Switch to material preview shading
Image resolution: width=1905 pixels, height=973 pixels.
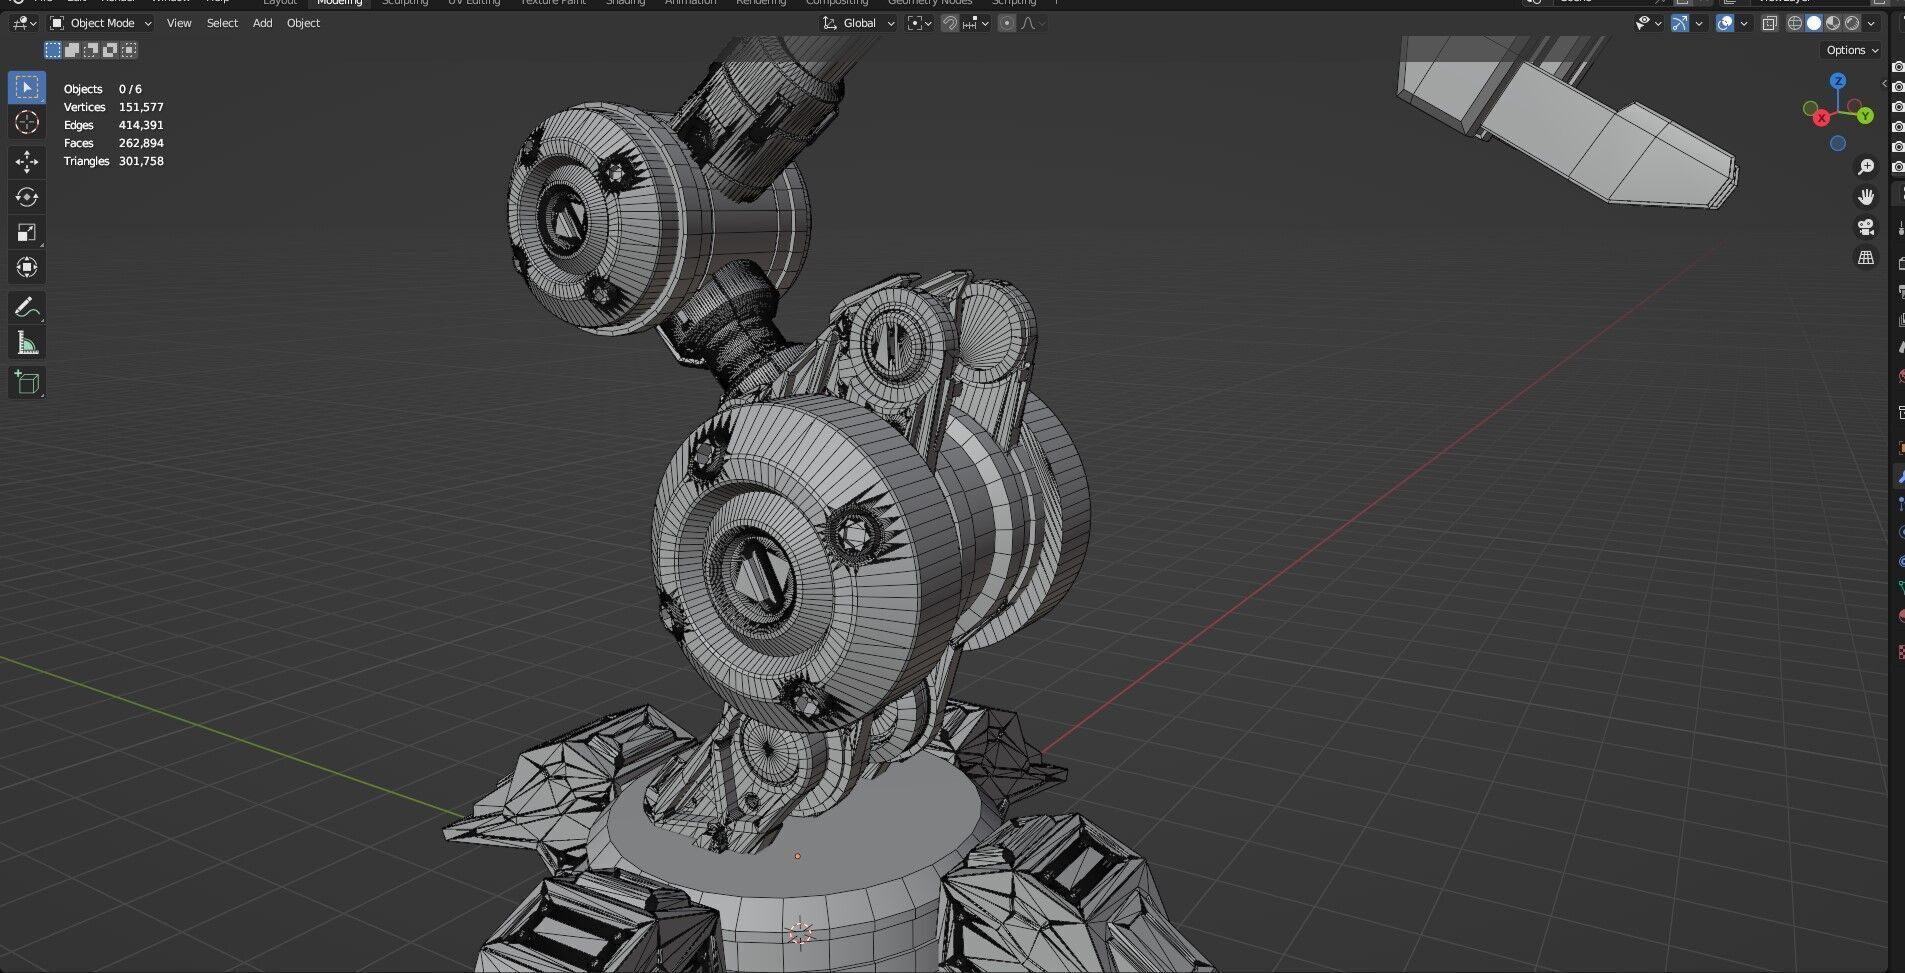tap(1833, 23)
